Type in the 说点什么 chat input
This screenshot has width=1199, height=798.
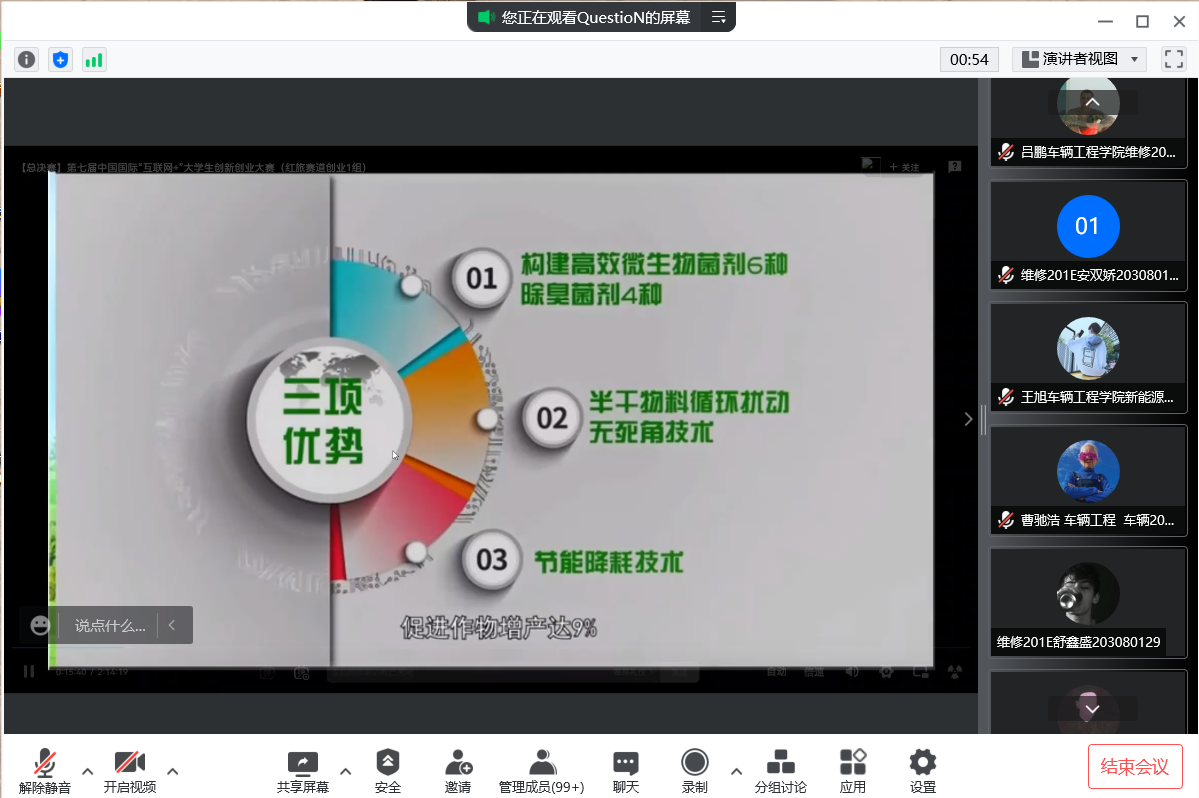coord(110,626)
